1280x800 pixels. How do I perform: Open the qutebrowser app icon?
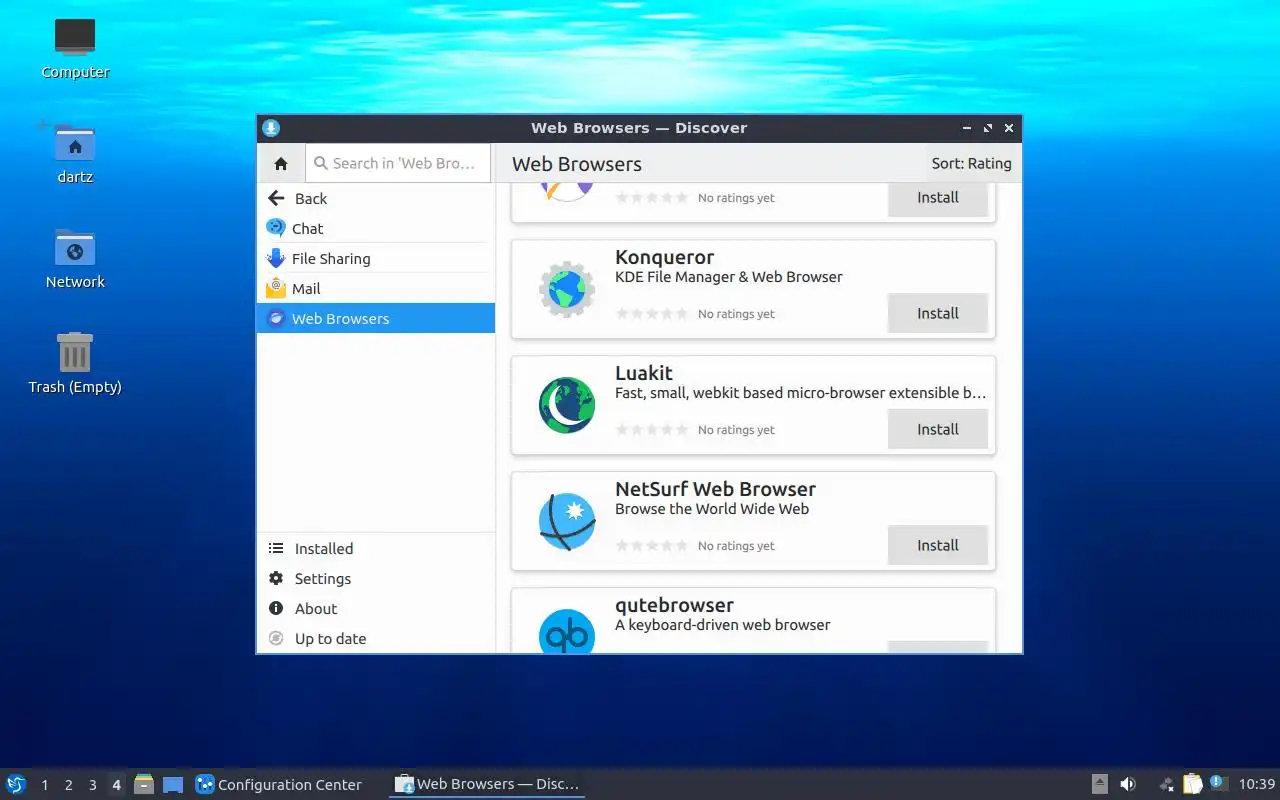click(x=567, y=631)
